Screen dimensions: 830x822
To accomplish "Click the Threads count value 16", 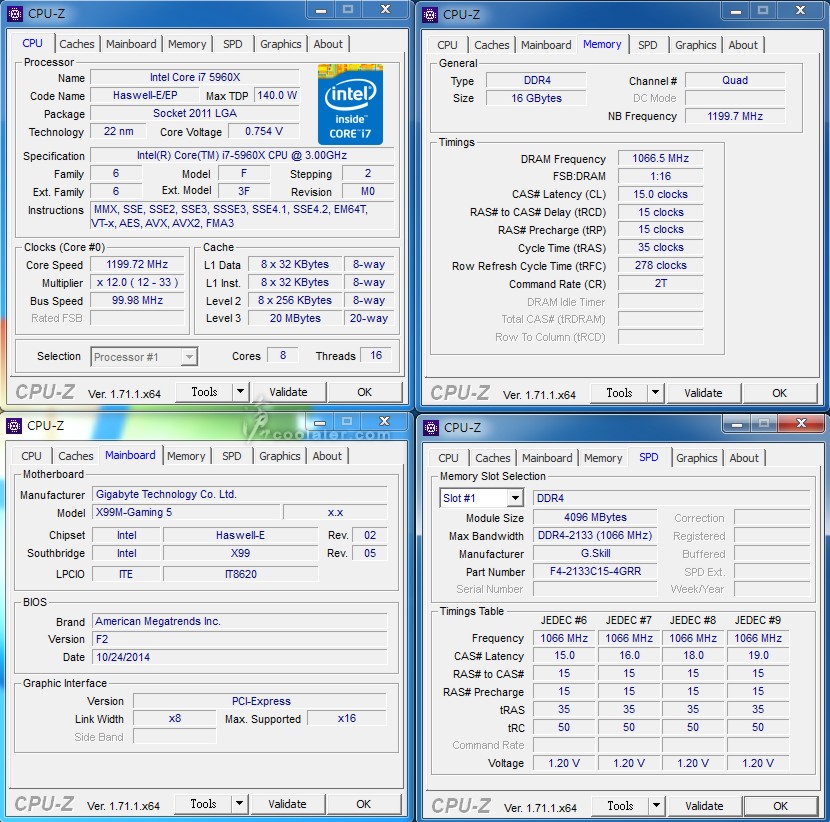I will (376, 355).
